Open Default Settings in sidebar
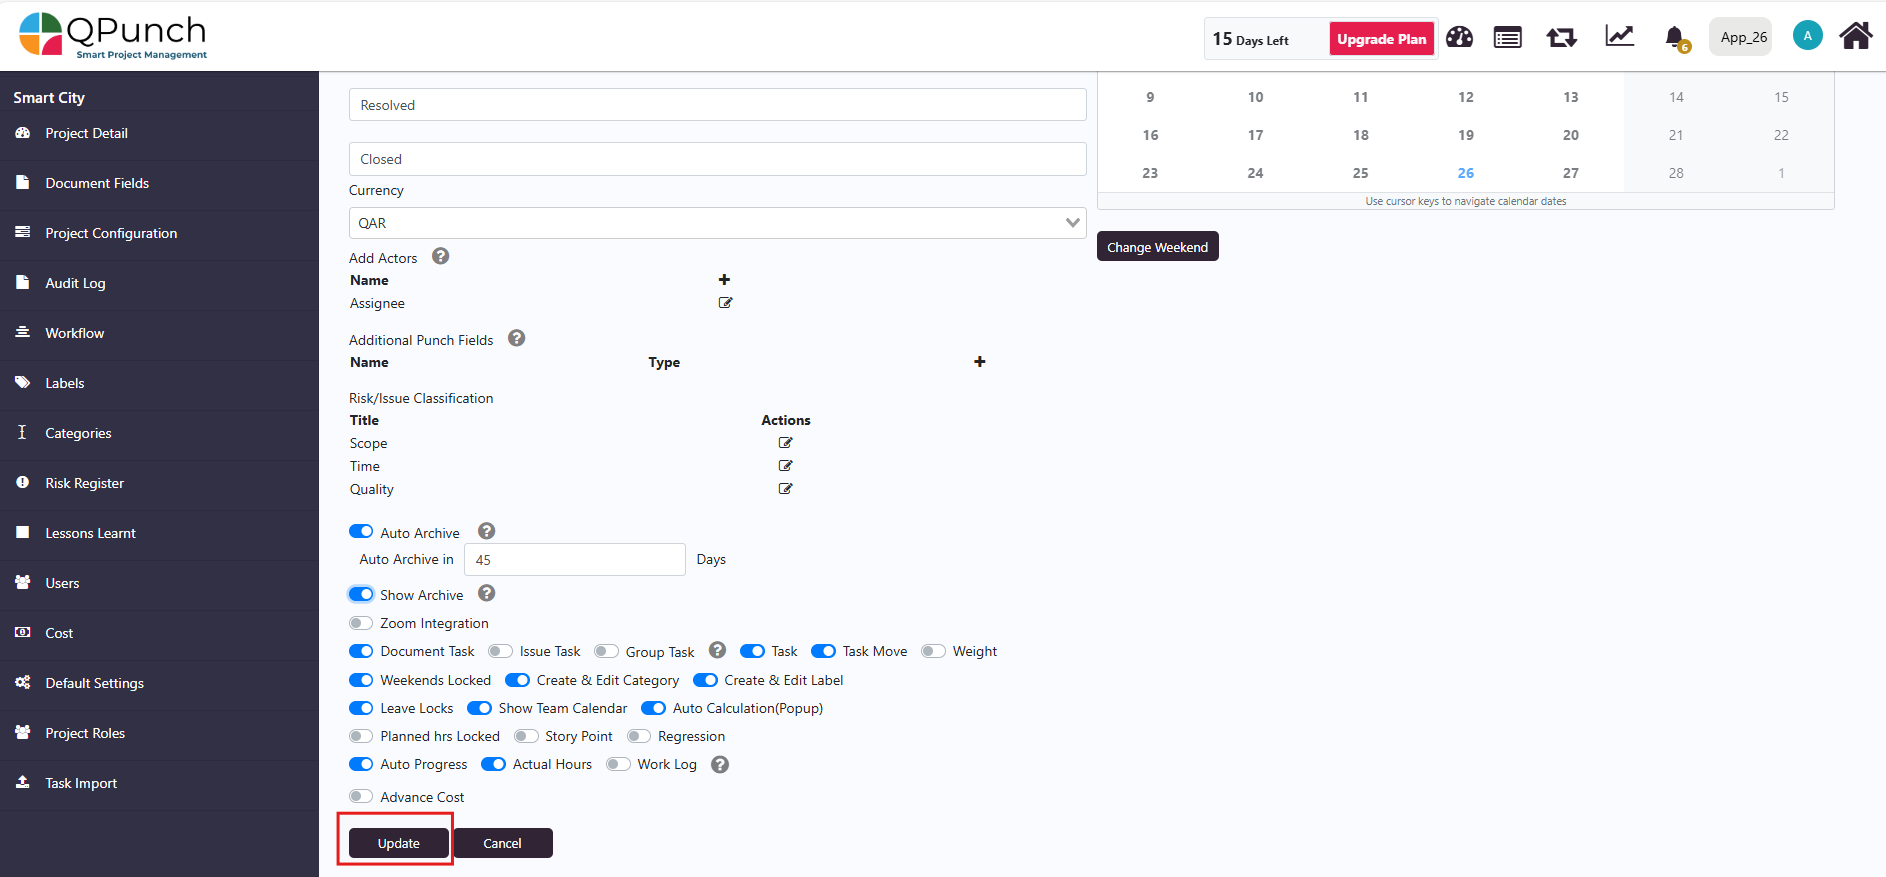This screenshot has width=1886, height=877. pos(94,683)
